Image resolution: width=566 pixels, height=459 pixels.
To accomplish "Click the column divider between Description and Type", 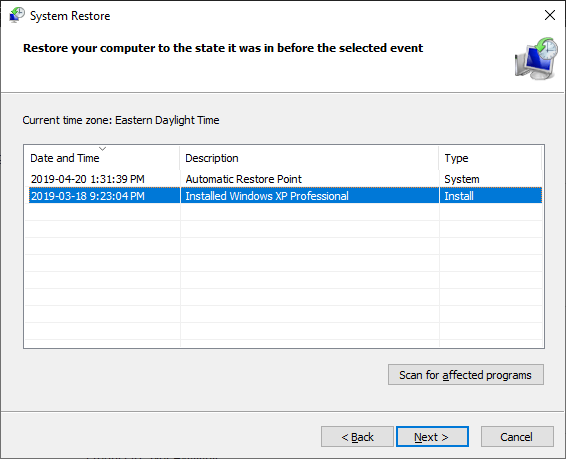I will 439,158.
